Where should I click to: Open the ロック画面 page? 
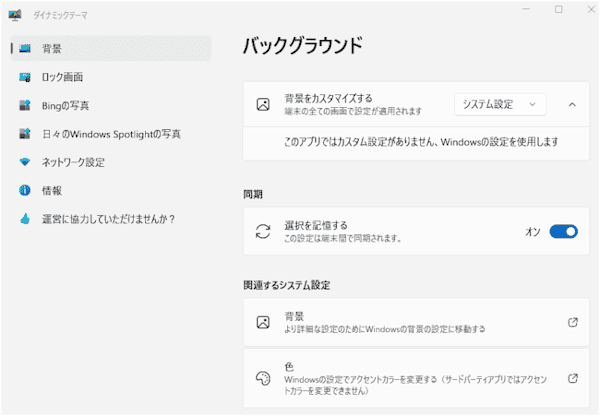[111, 77]
